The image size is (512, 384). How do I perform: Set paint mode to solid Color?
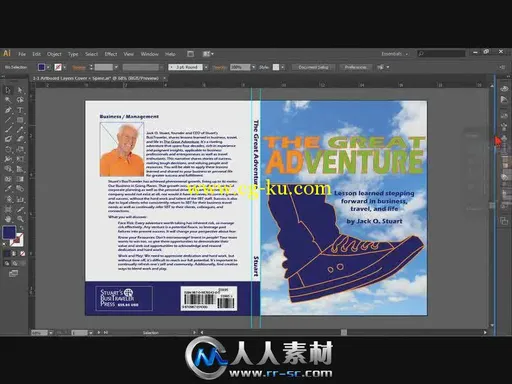[7, 254]
